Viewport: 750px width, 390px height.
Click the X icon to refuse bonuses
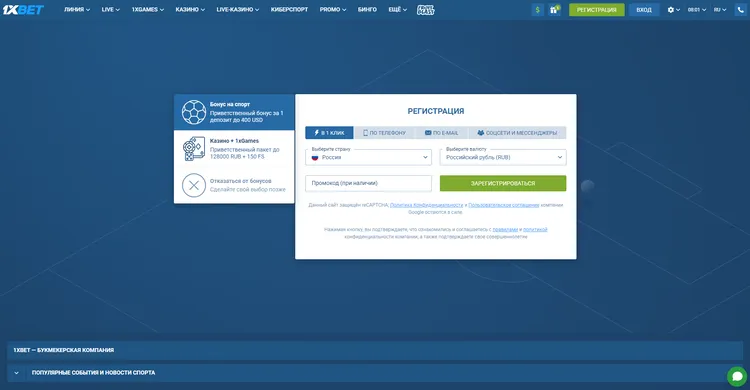click(194, 185)
